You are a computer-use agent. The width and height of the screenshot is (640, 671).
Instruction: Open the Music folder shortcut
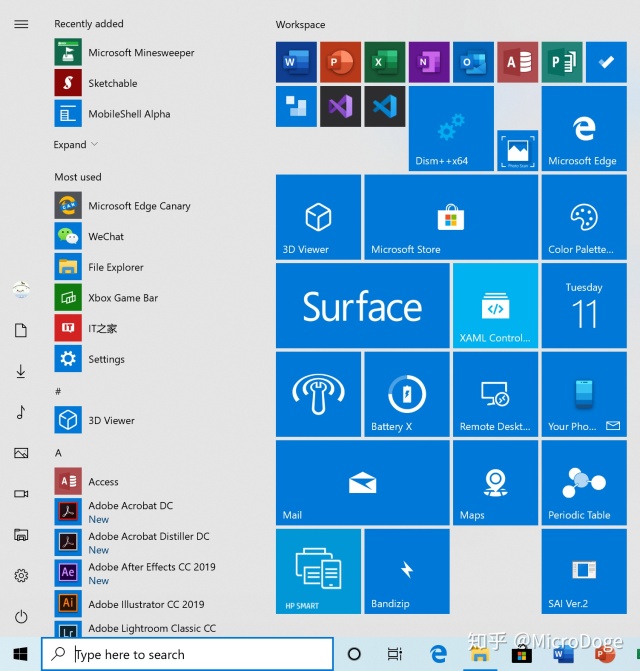click(x=21, y=412)
